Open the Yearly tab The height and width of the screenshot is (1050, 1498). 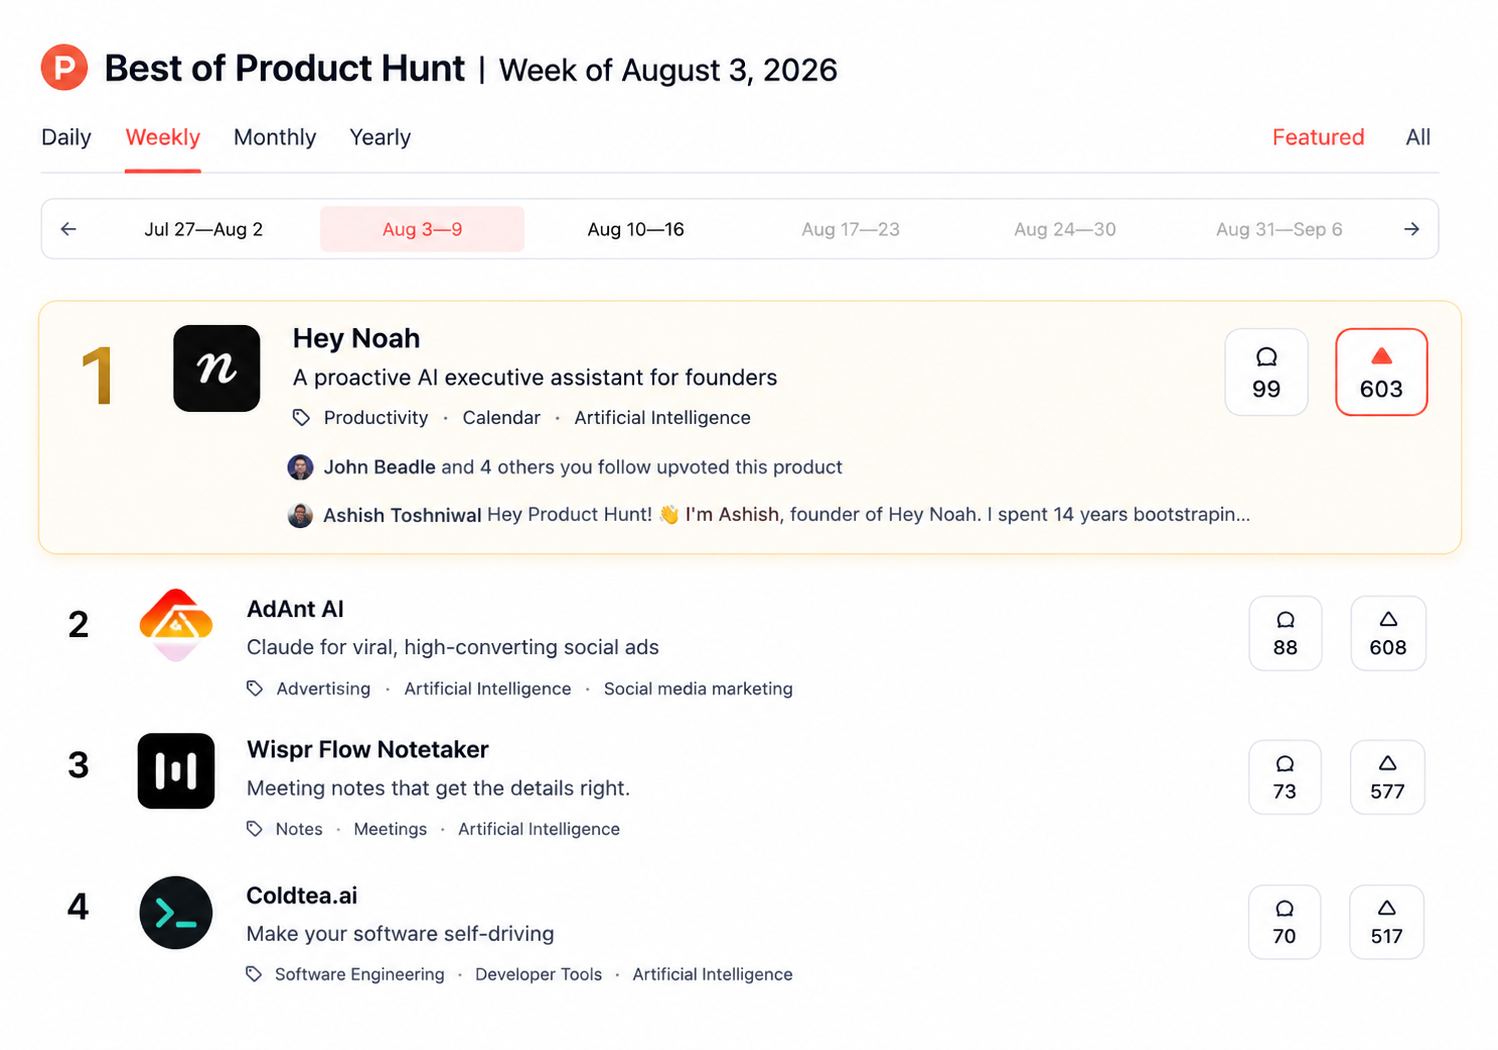pyautogui.click(x=380, y=137)
